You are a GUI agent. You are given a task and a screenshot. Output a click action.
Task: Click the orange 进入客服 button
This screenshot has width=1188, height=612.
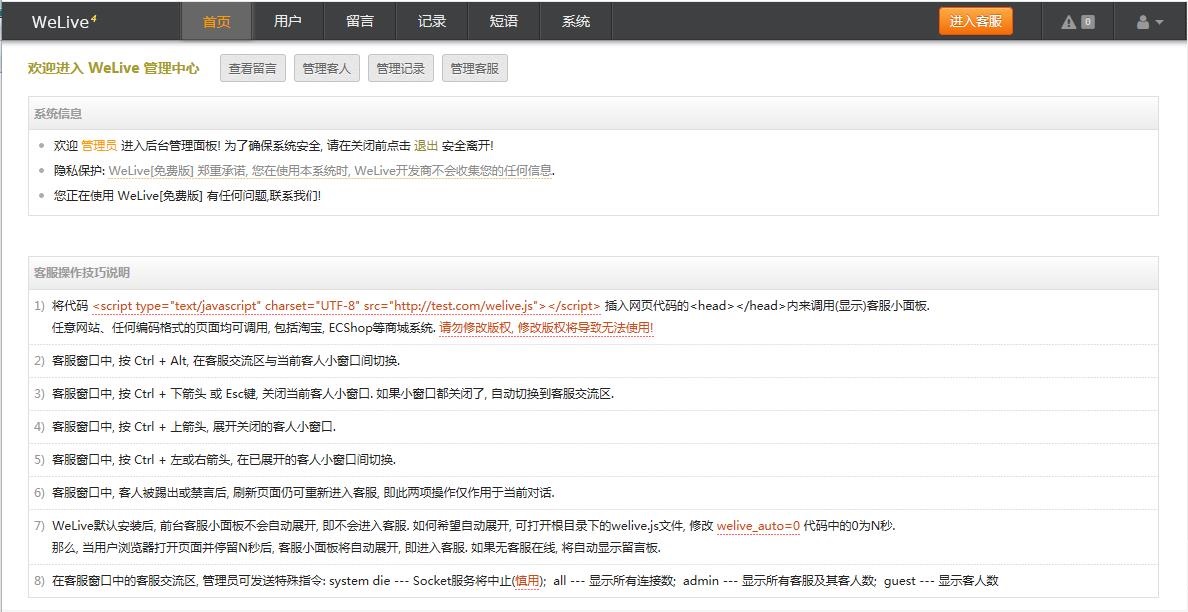tap(976, 21)
